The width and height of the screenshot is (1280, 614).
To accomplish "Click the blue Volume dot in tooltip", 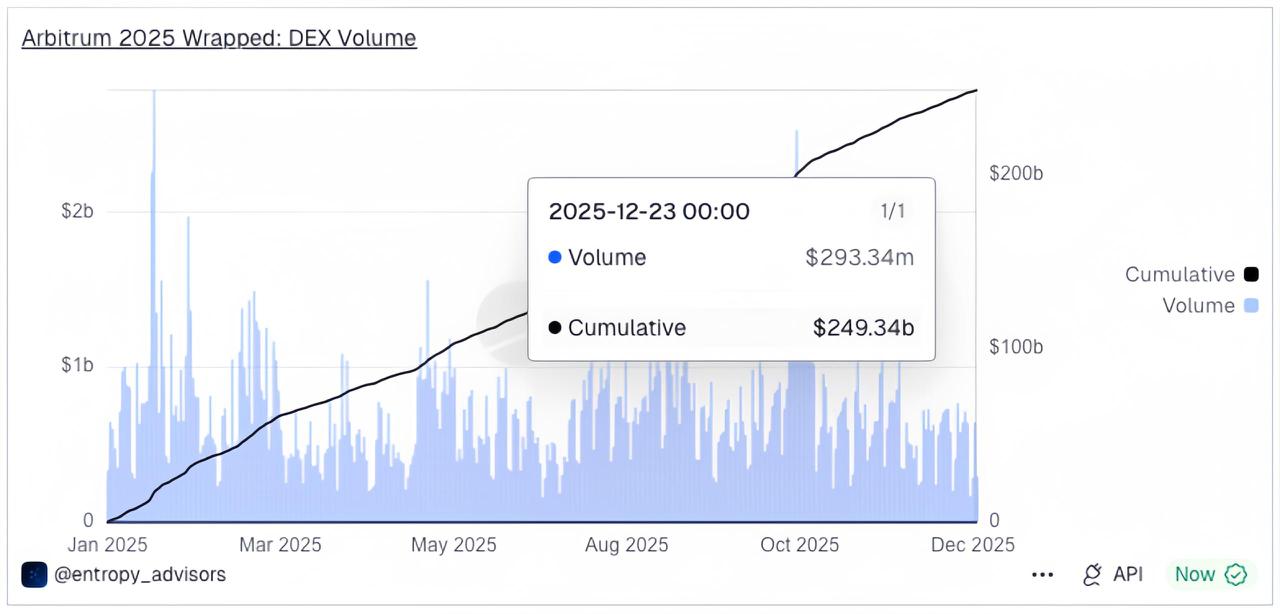I will [x=555, y=258].
